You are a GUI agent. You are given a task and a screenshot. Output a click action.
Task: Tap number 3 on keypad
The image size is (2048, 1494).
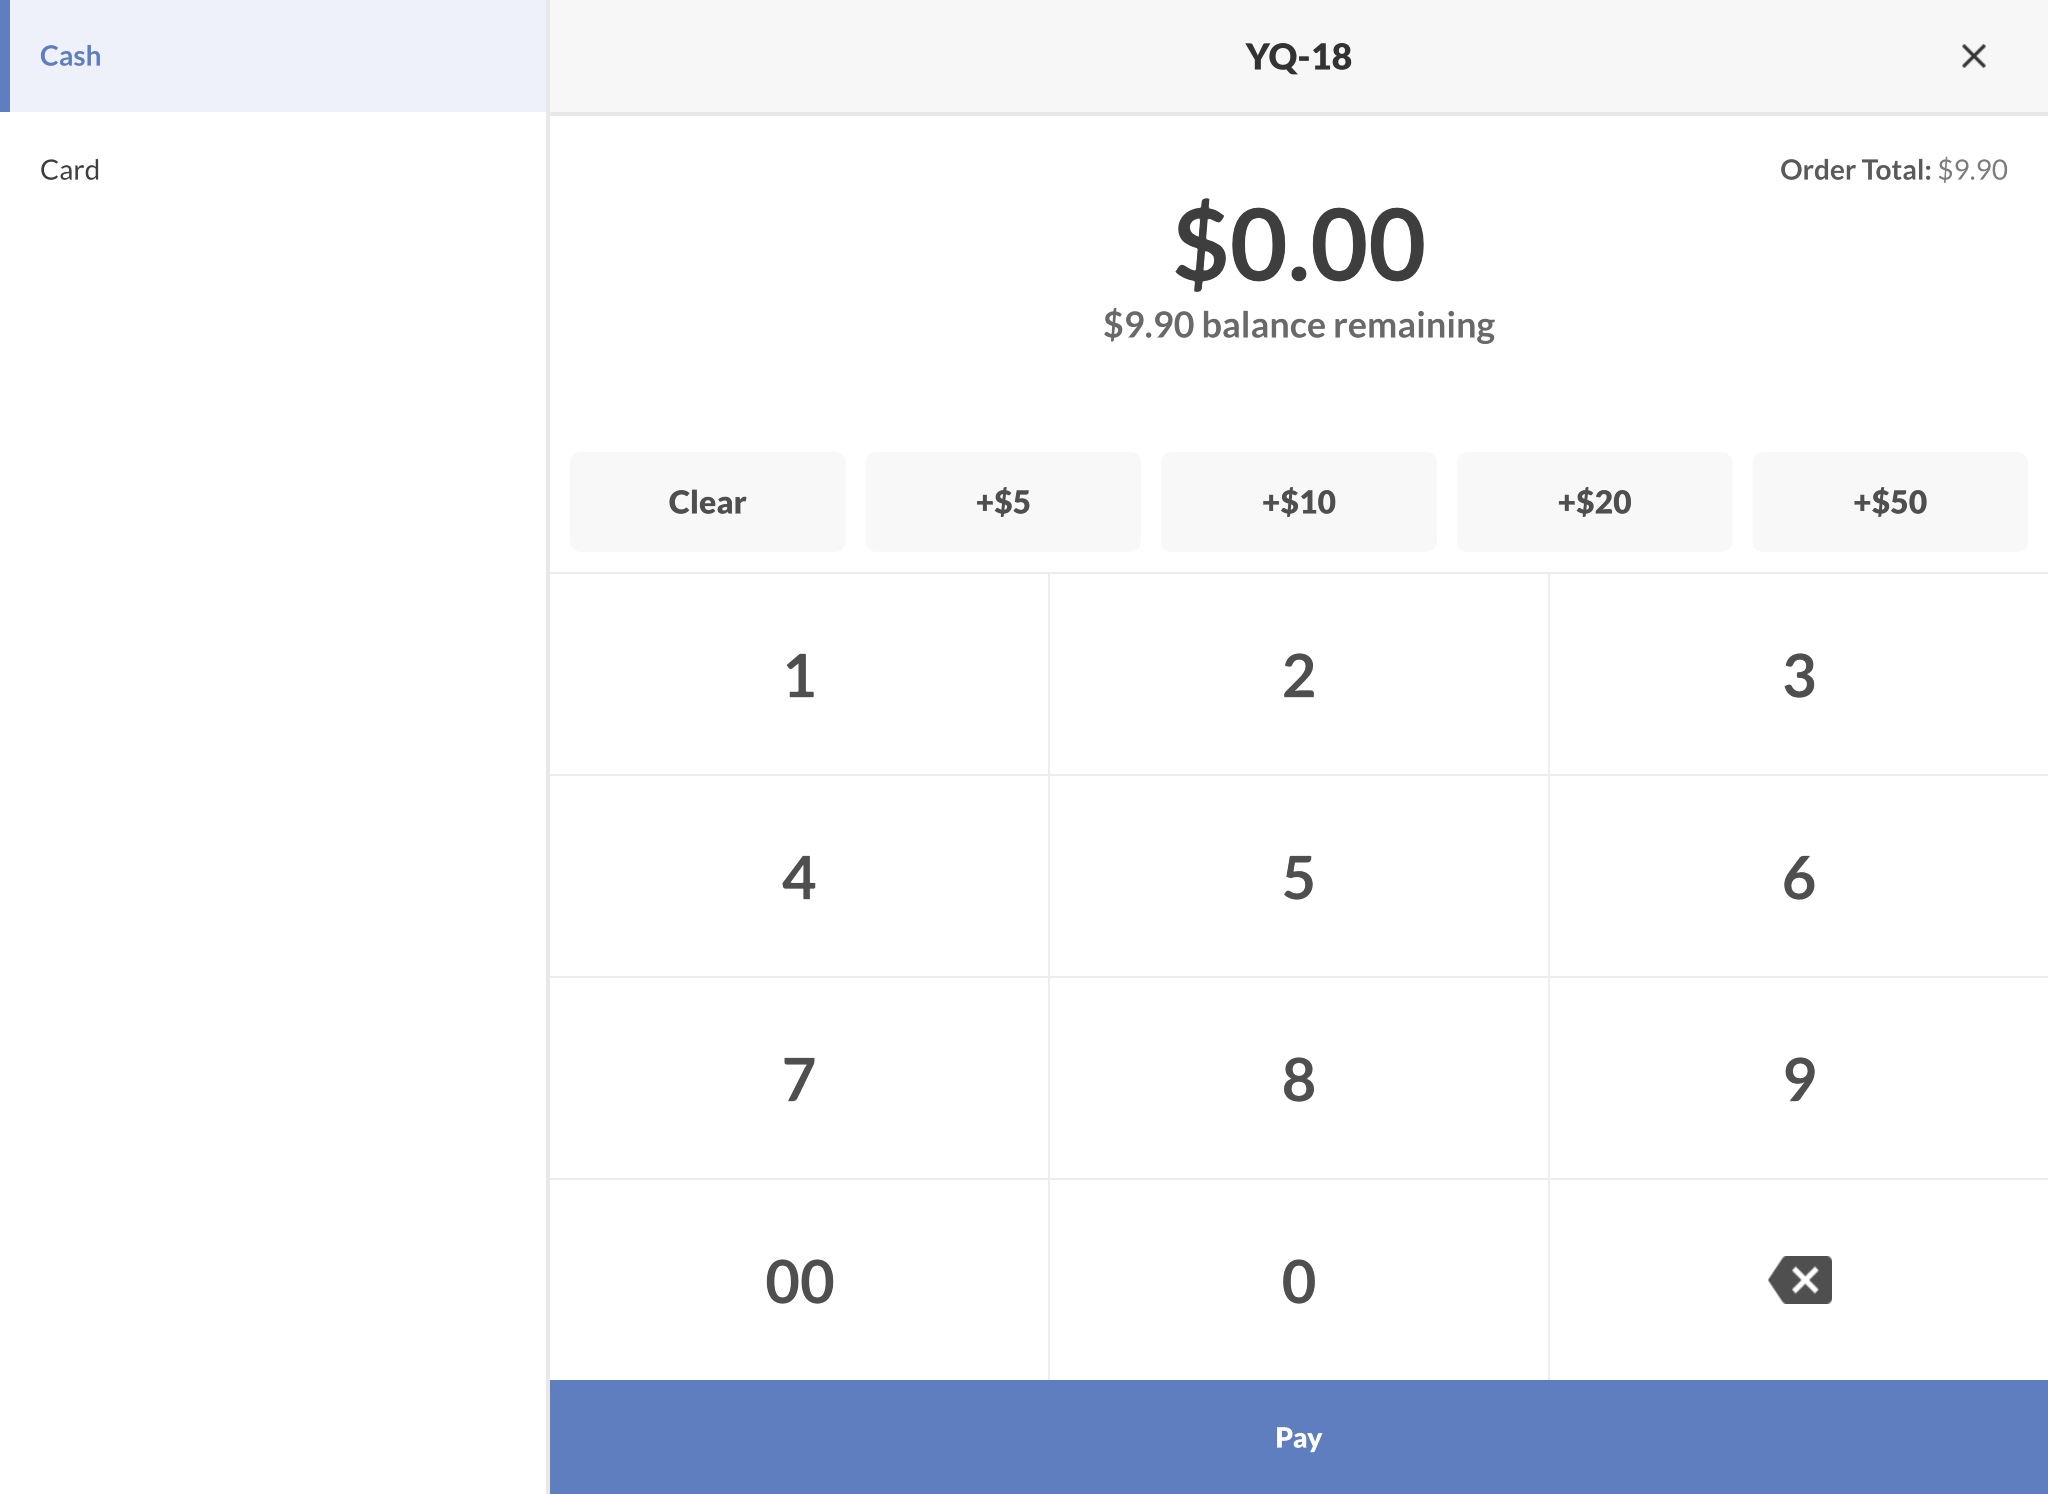[x=1798, y=675]
